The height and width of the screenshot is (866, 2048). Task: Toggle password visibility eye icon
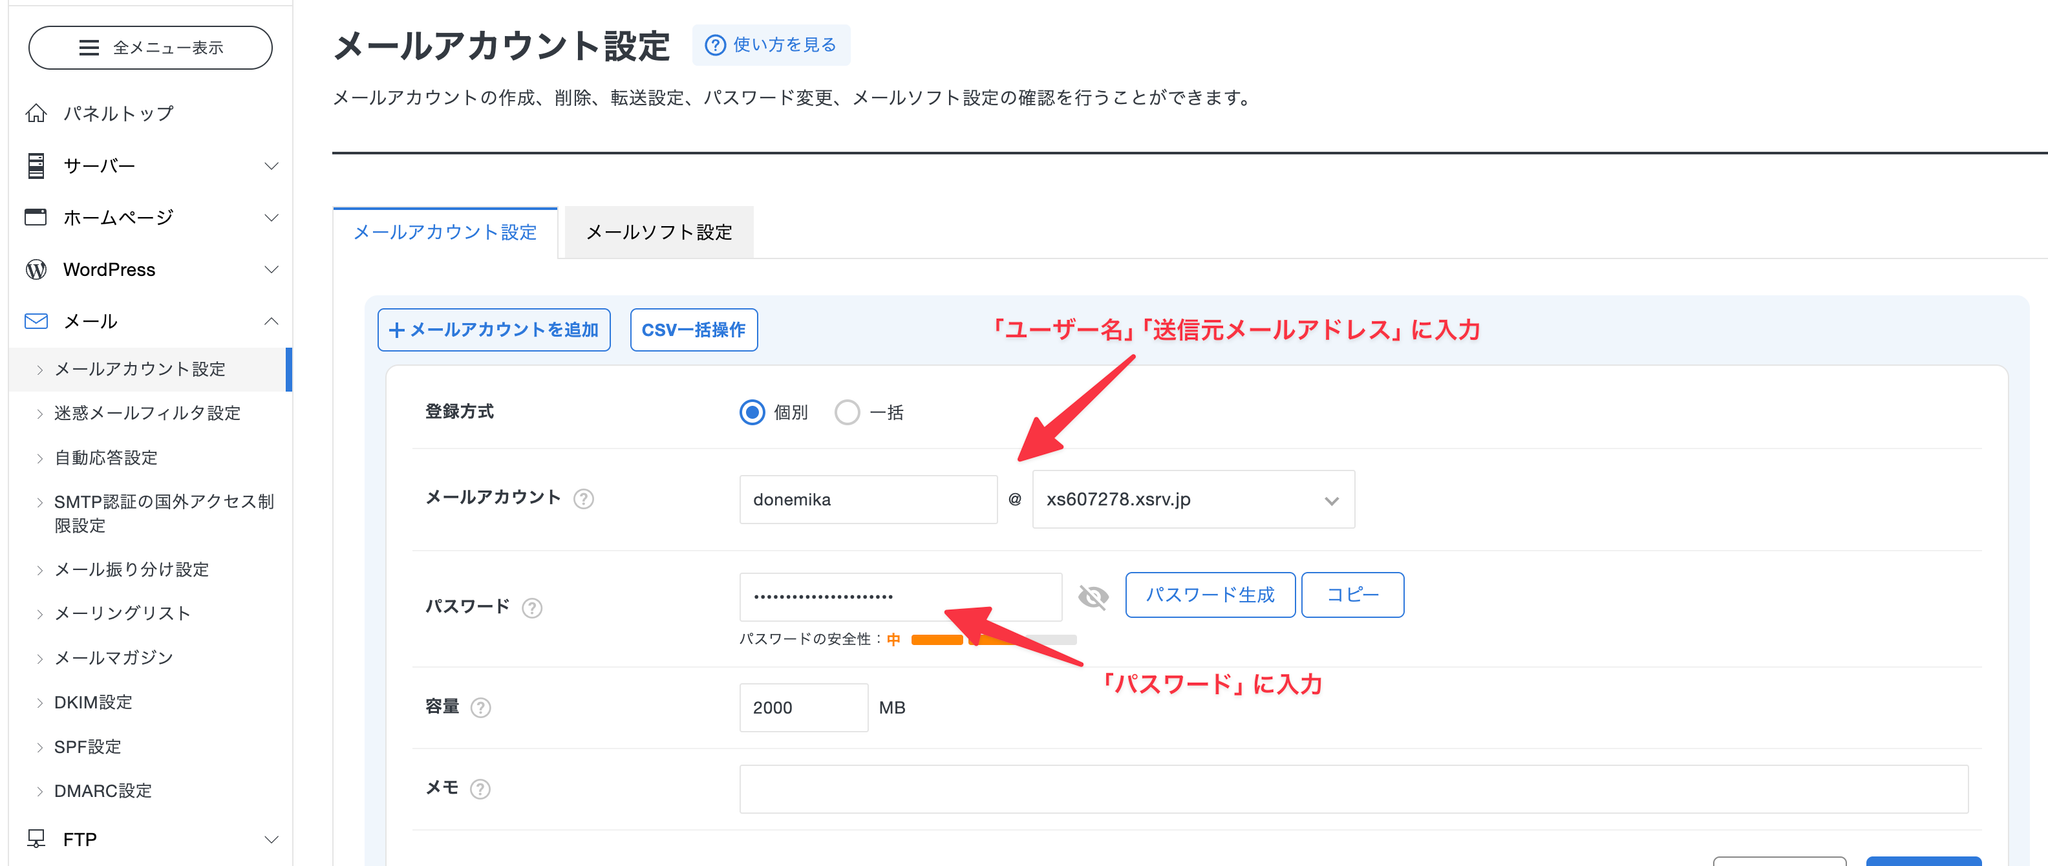[1093, 597]
